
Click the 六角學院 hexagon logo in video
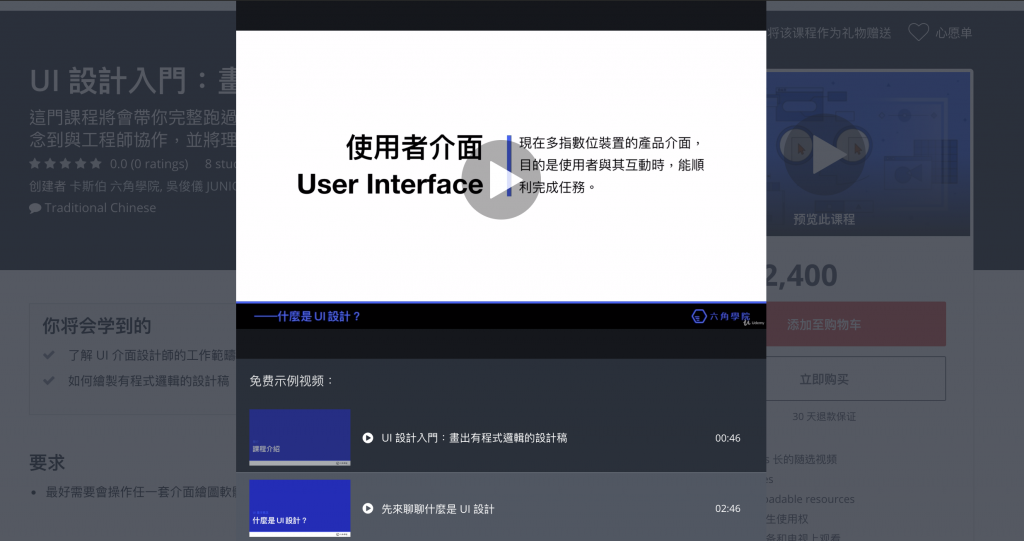699,317
